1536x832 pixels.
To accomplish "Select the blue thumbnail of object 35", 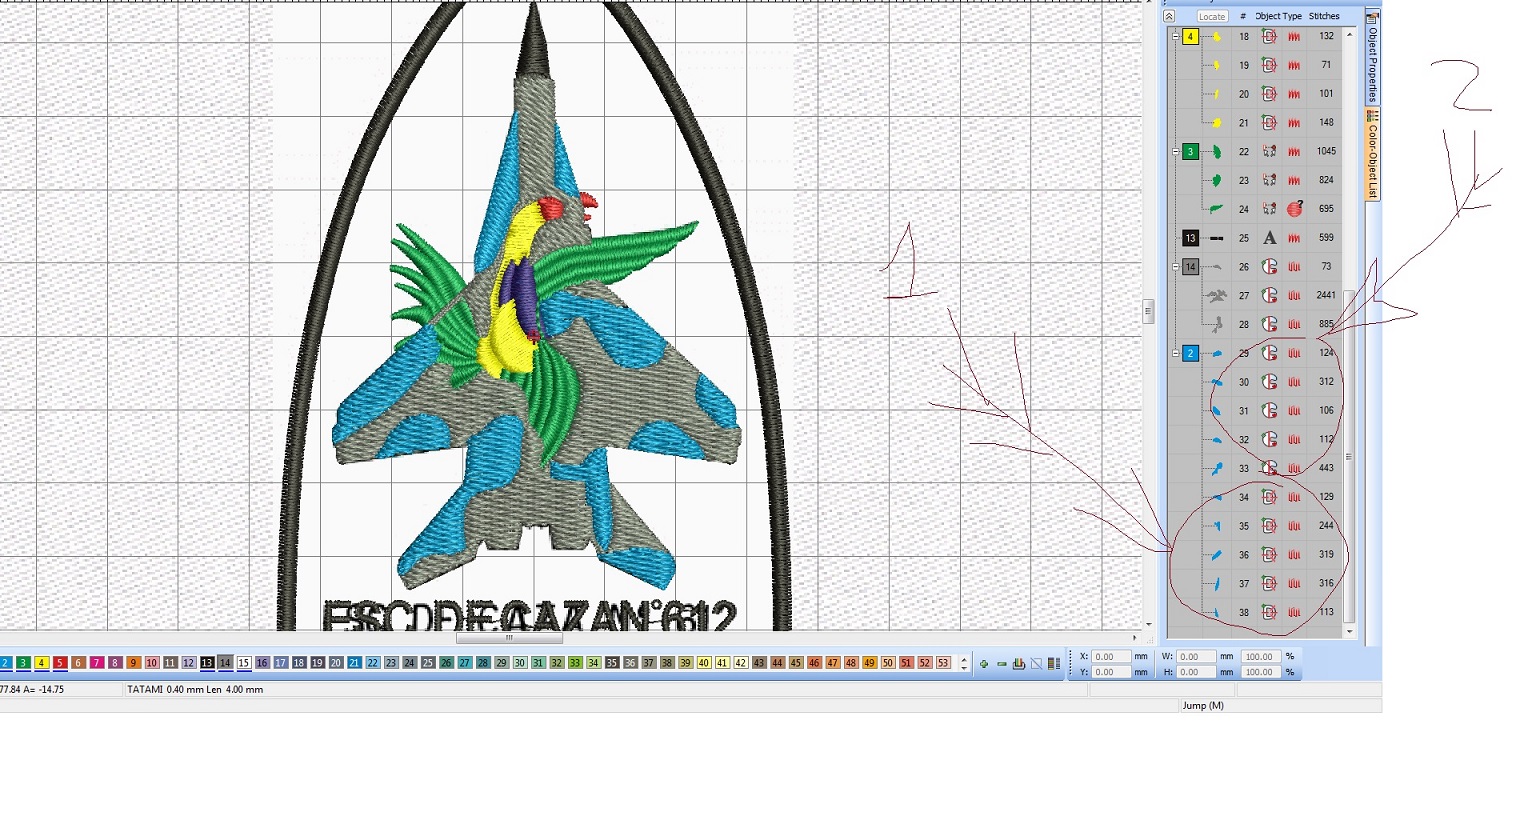I will 1217,526.
